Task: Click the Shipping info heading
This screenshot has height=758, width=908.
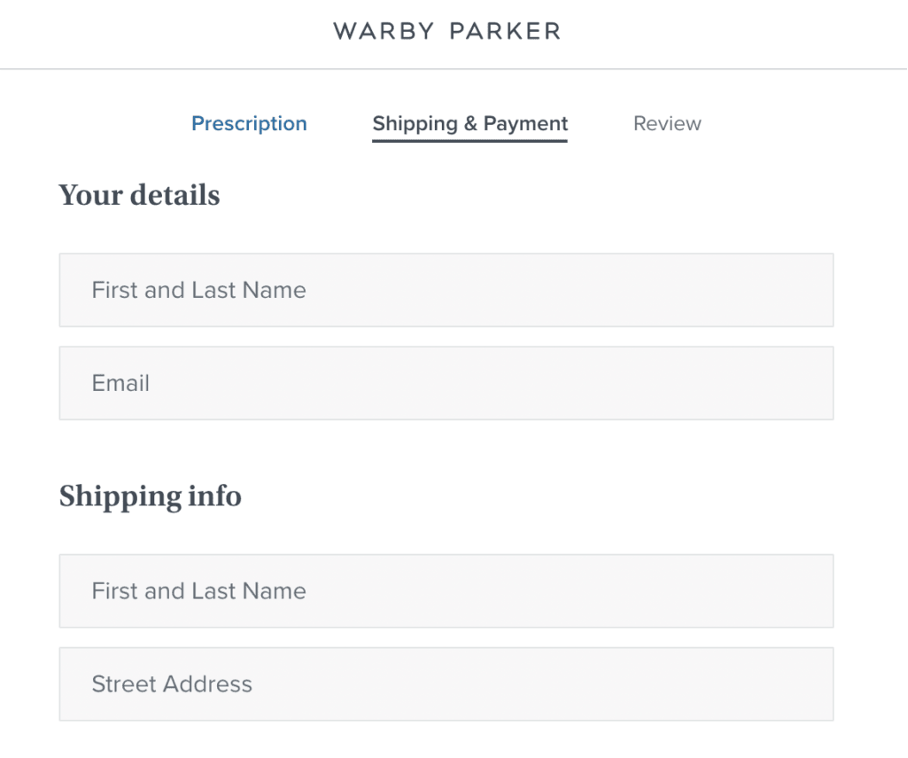Action: [151, 497]
